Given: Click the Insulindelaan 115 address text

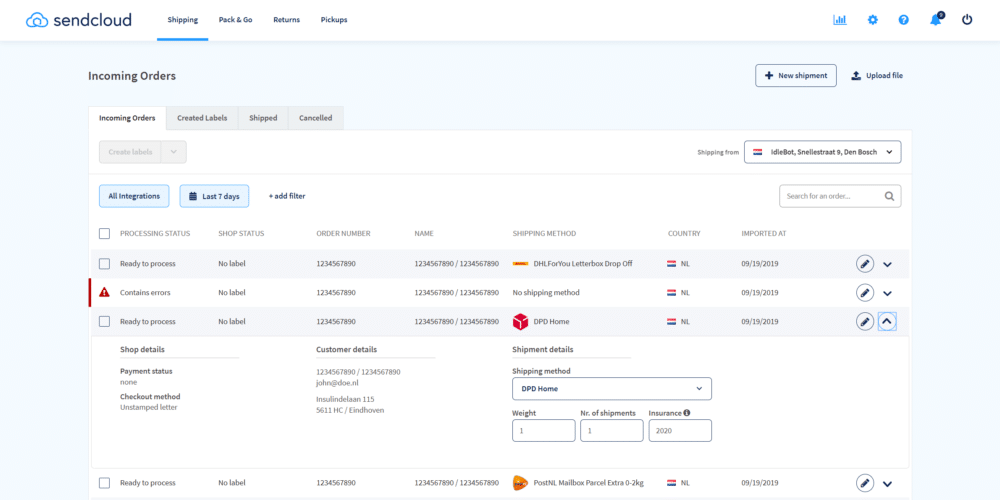Looking at the screenshot, I should (x=345, y=399).
